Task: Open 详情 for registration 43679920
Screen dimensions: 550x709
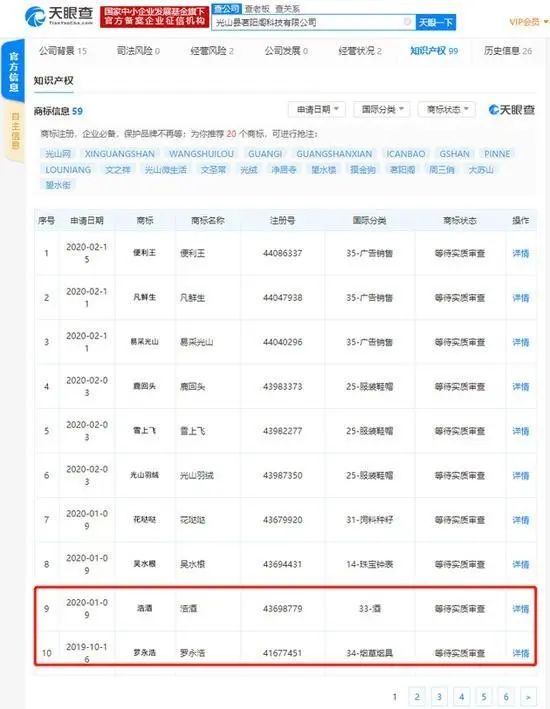Action: [521, 520]
